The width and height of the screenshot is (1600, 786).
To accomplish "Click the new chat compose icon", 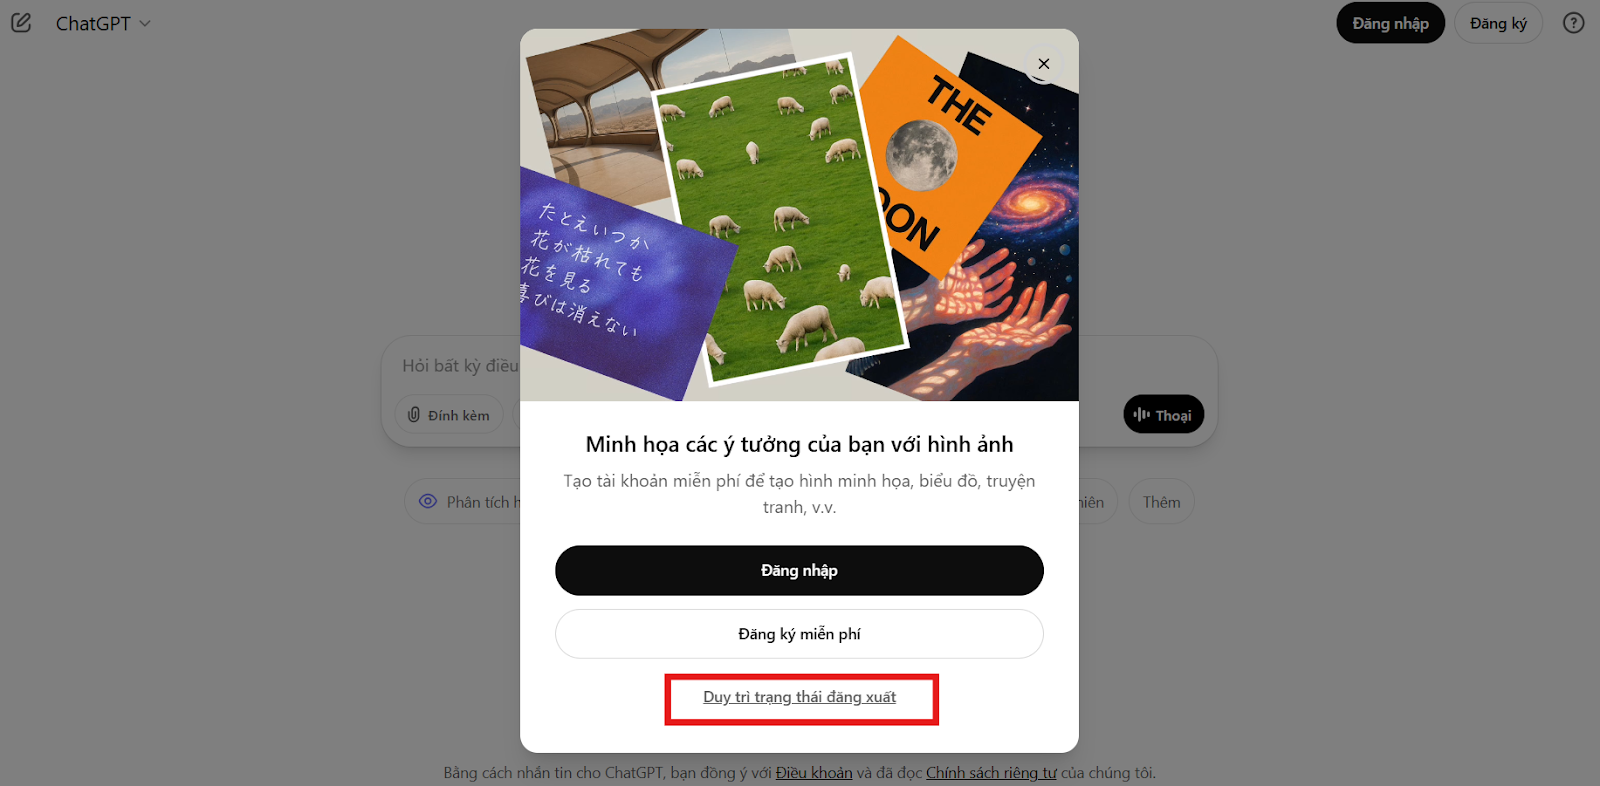I will pos(21,23).
